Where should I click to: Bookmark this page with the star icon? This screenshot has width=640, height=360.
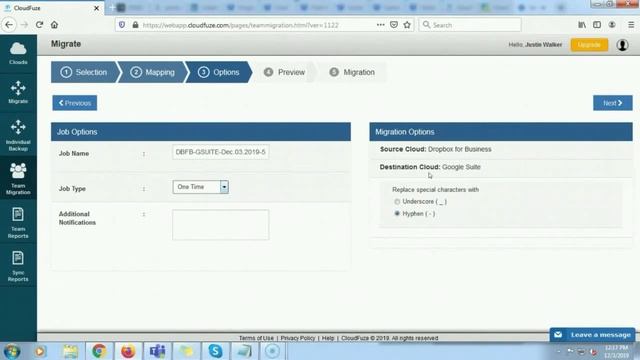click(x=407, y=25)
